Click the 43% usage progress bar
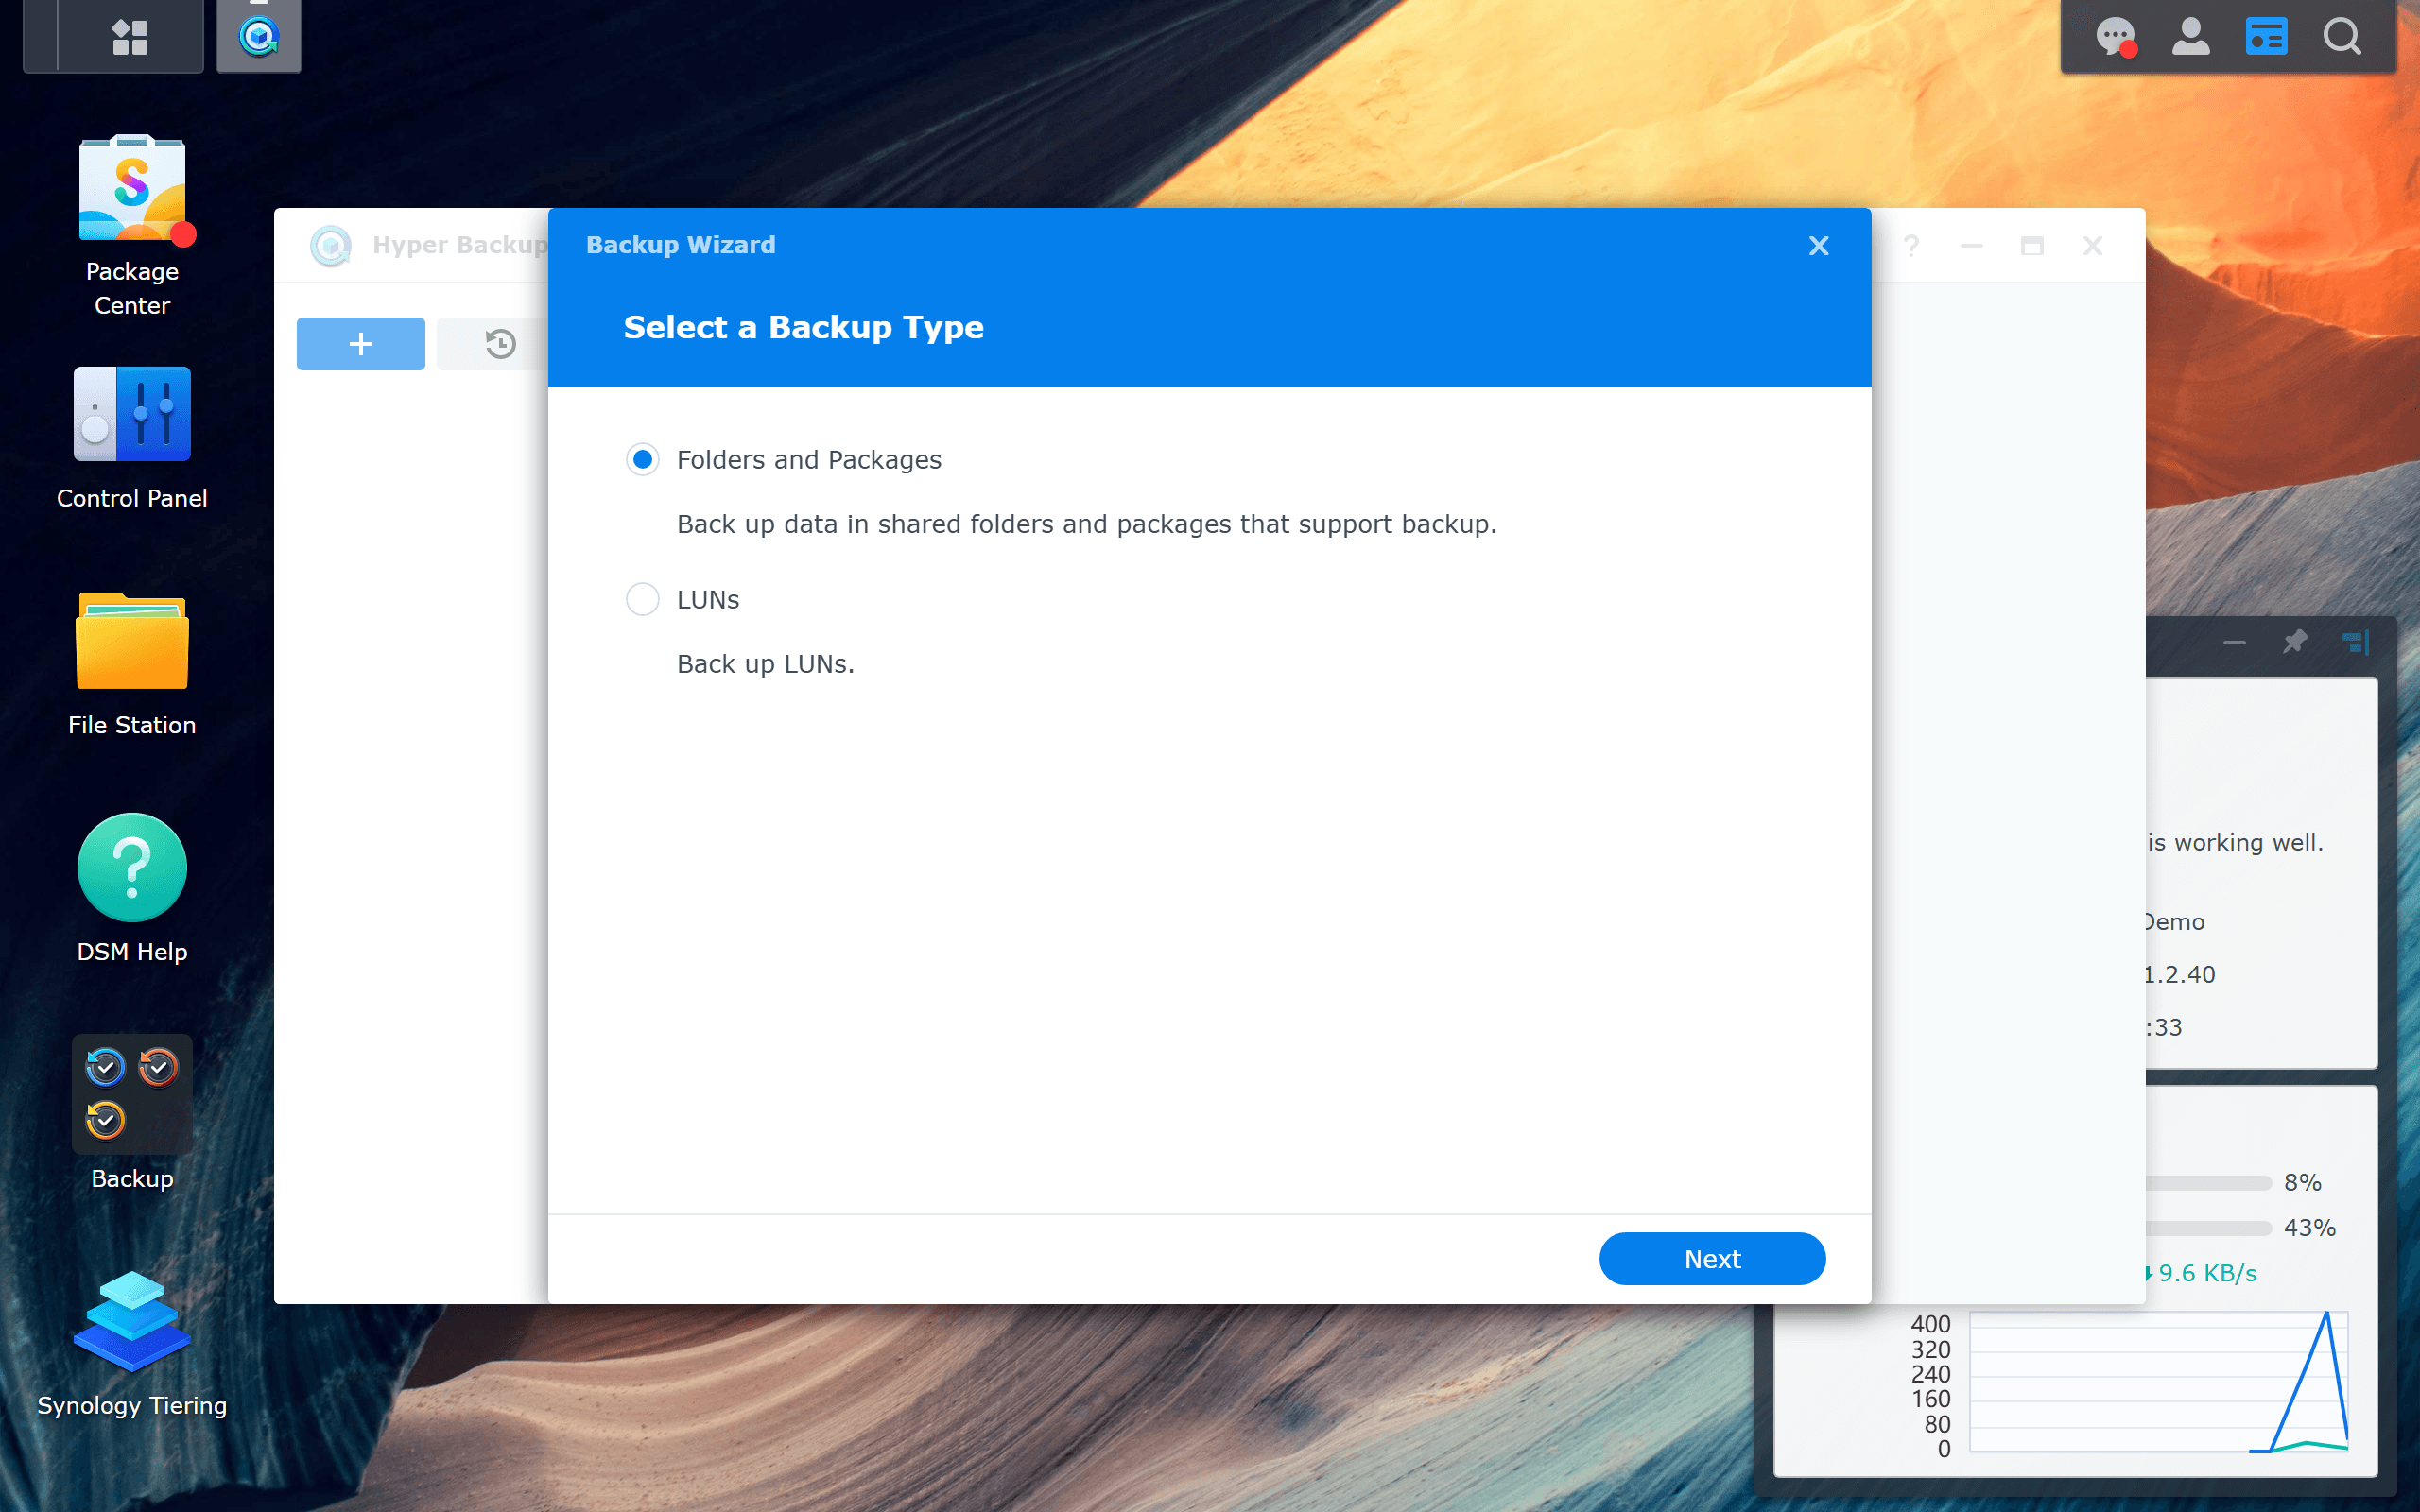Image resolution: width=2420 pixels, height=1512 pixels. point(2208,1228)
